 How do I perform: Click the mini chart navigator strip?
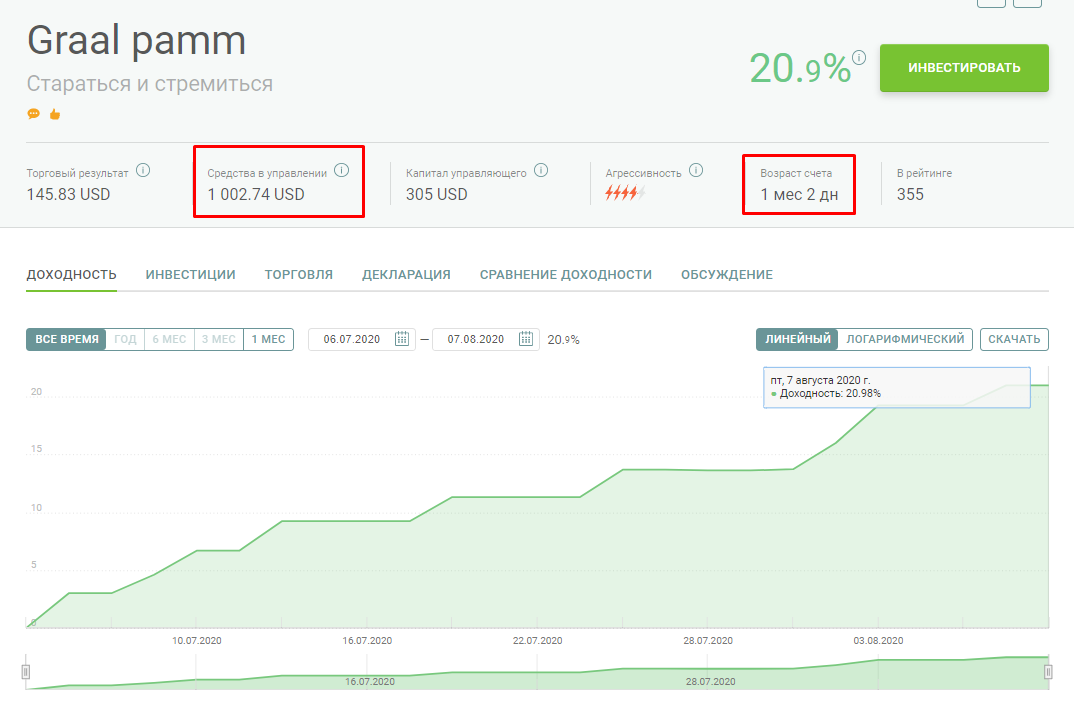[x=537, y=672]
